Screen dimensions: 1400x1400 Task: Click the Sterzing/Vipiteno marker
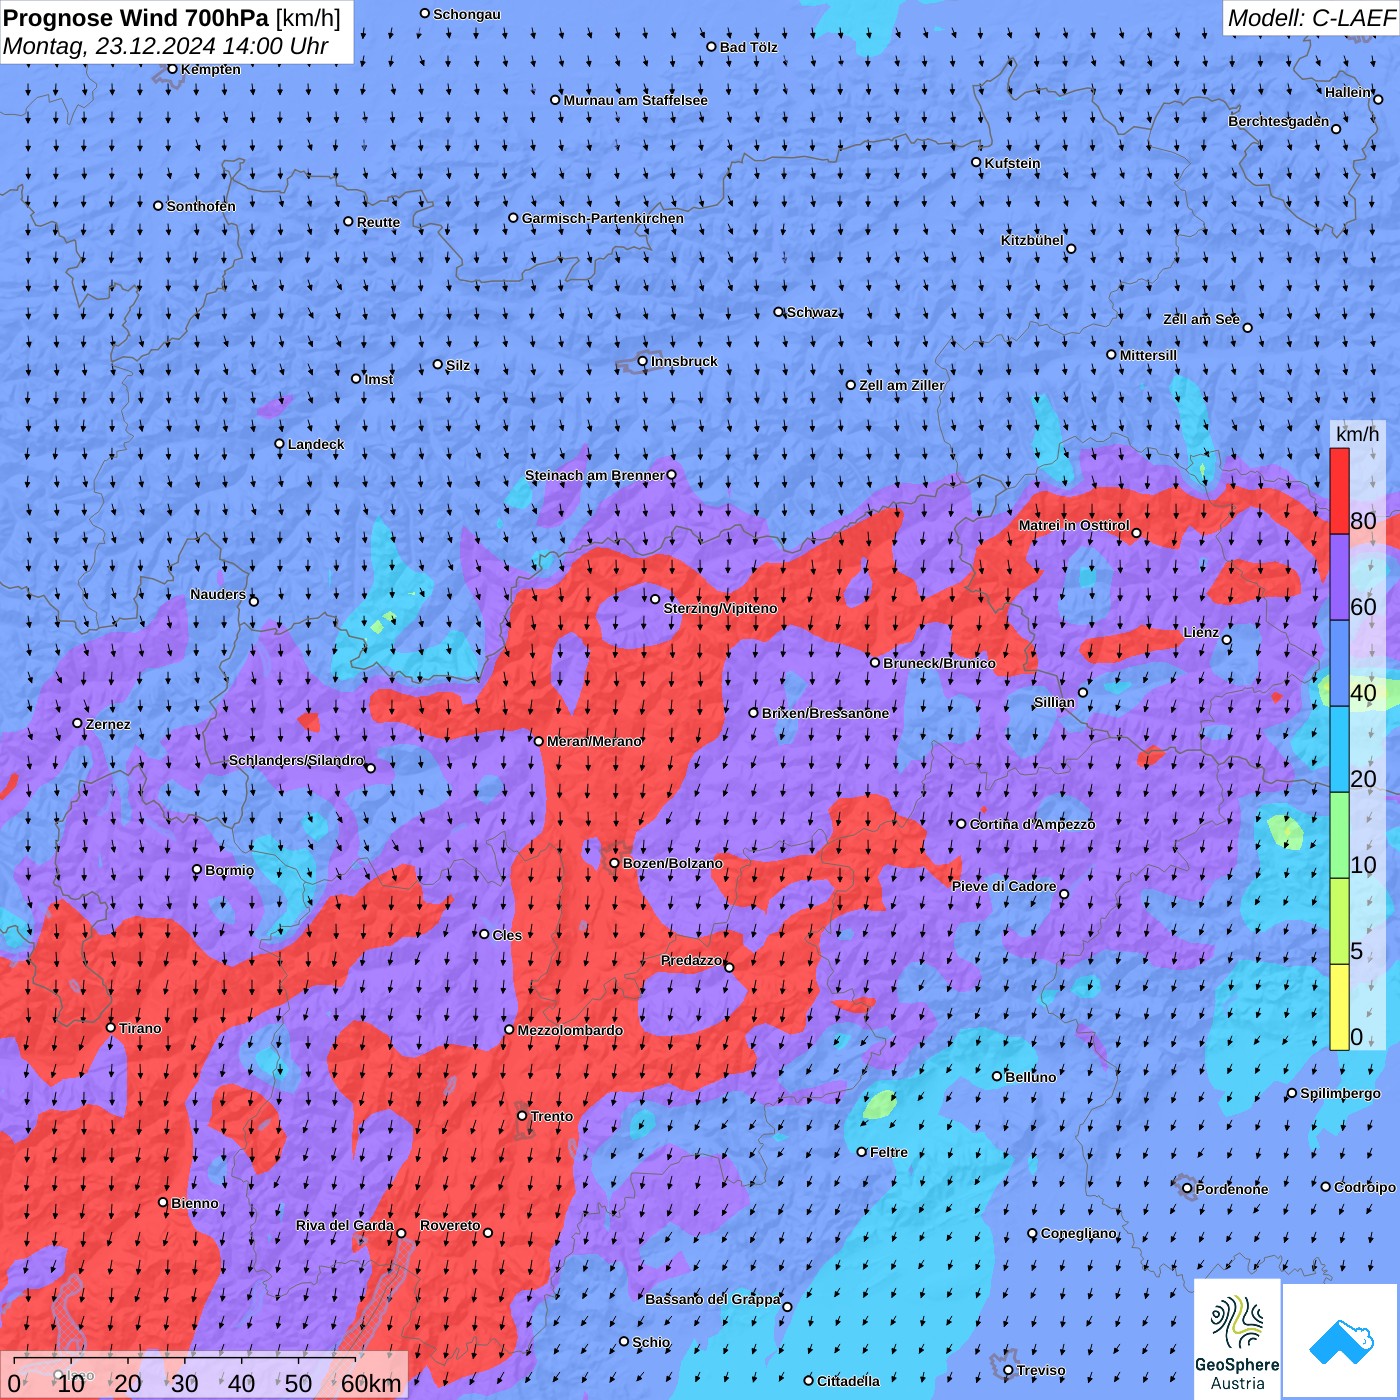[x=655, y=600]
